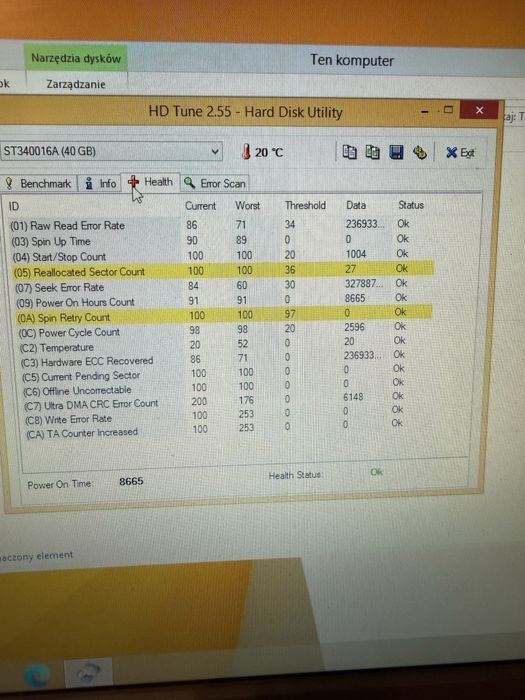Viewport: 525px width, 700px height.
Task: Open the ST340016A drive dropdown
Action: (111, 151)
